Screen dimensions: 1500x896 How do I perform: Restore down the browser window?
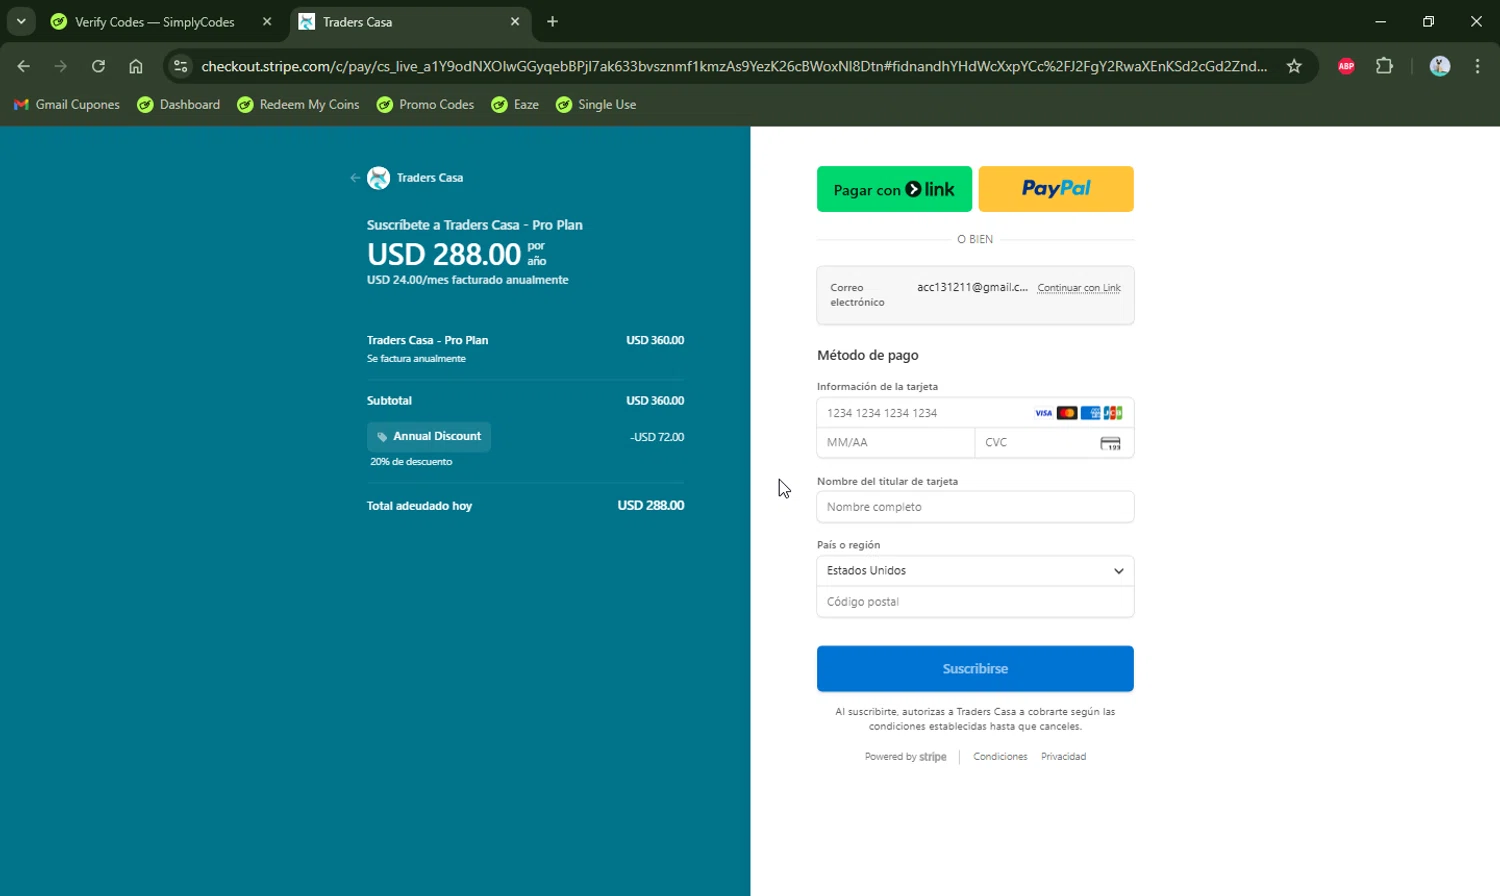pyautogui.click(x=1428, y=21)
